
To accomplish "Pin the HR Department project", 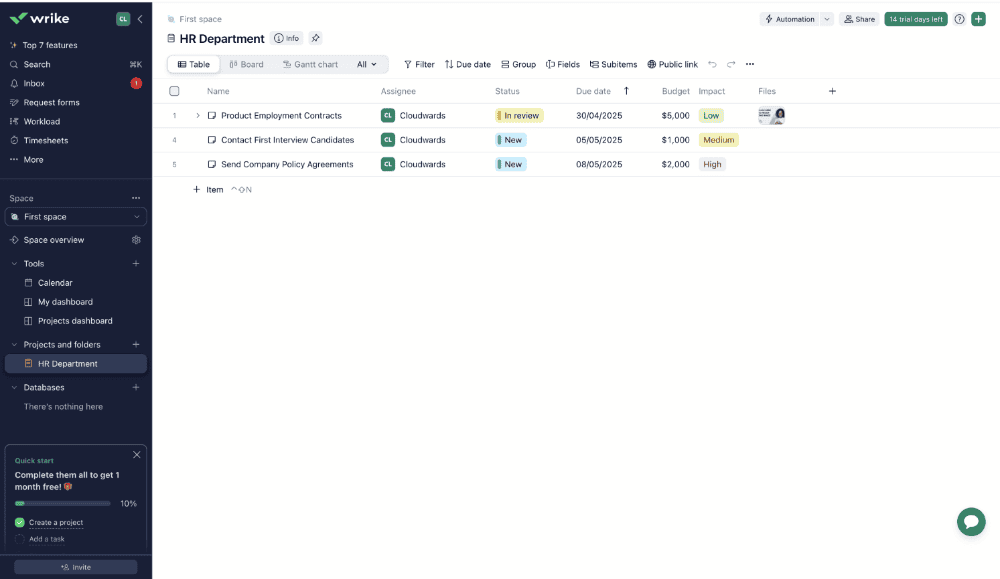I will 315,38.
